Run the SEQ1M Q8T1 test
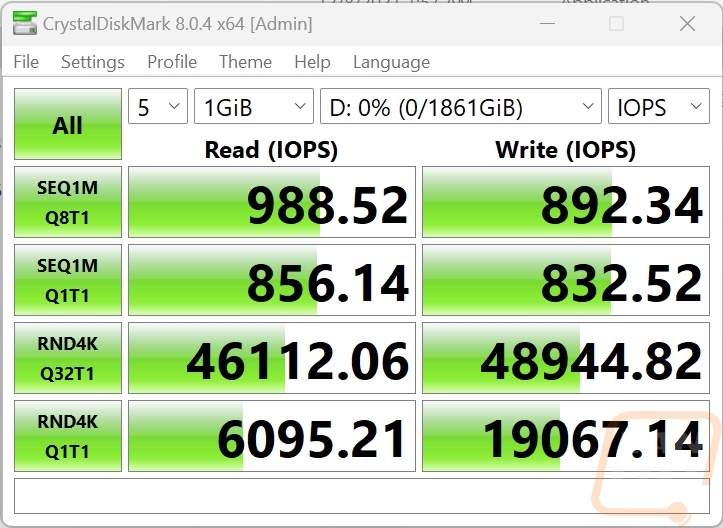This screenshot has width=723, height=528. (x=68, y=202)
